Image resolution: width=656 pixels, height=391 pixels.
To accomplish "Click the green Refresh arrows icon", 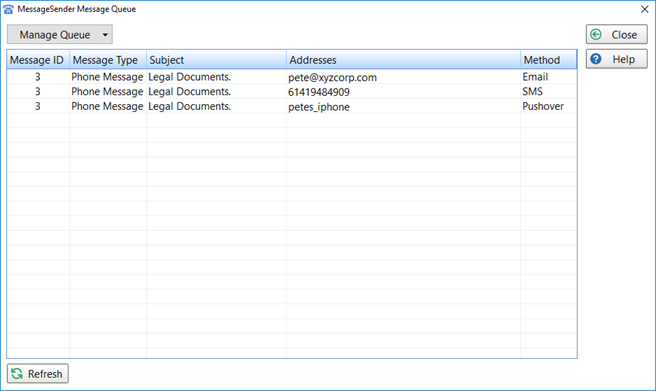I will (17, 373).
